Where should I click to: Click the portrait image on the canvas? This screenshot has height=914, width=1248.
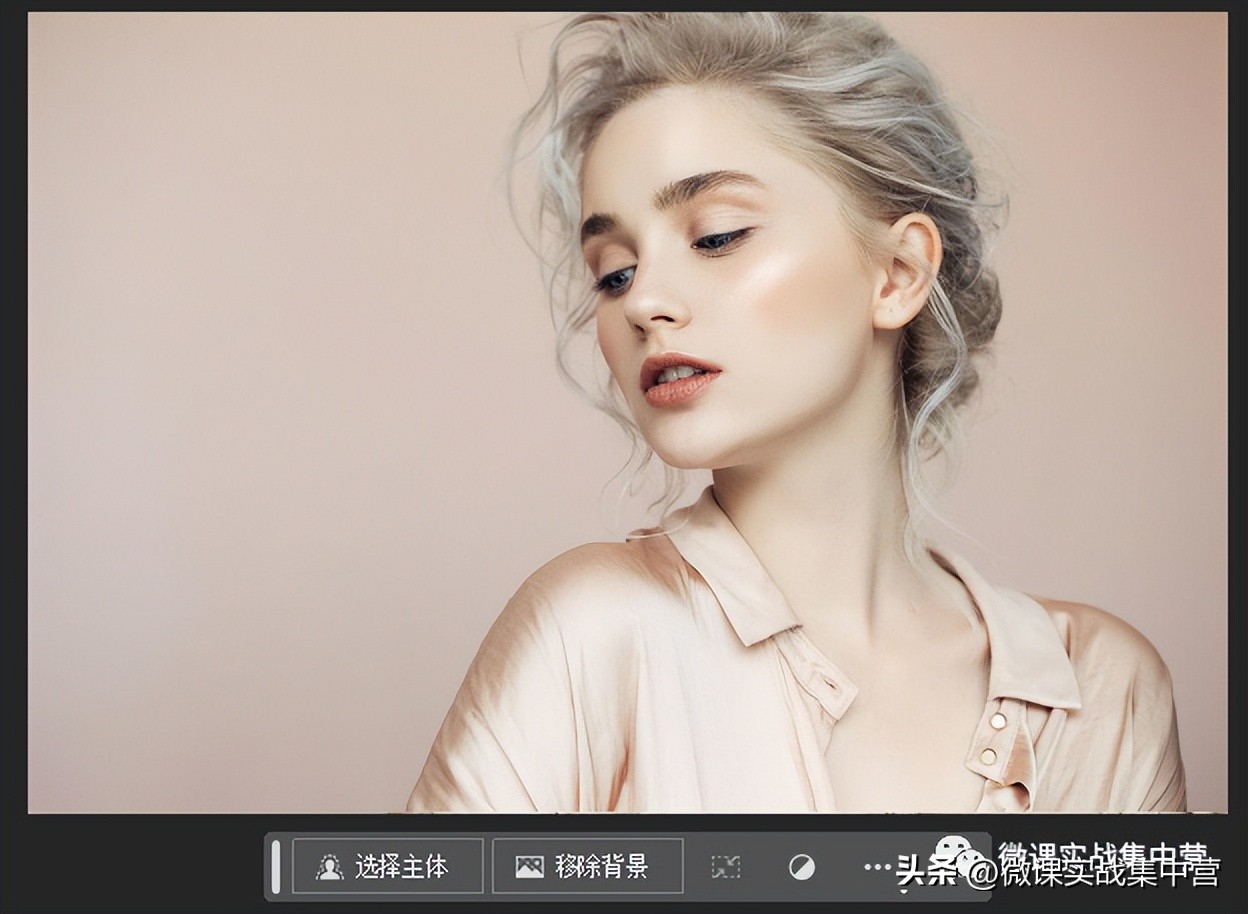pyautogui.click(x=627, y=412)
